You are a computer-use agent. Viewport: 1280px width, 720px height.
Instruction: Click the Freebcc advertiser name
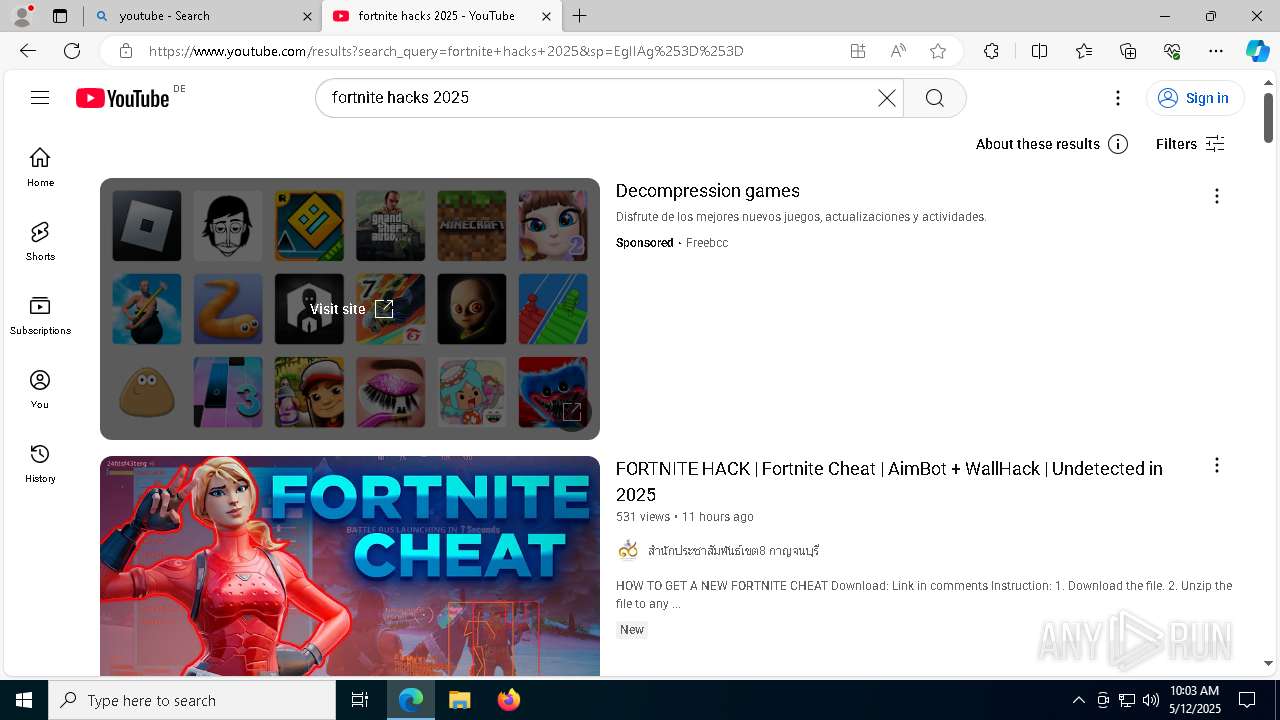[707, 243]
